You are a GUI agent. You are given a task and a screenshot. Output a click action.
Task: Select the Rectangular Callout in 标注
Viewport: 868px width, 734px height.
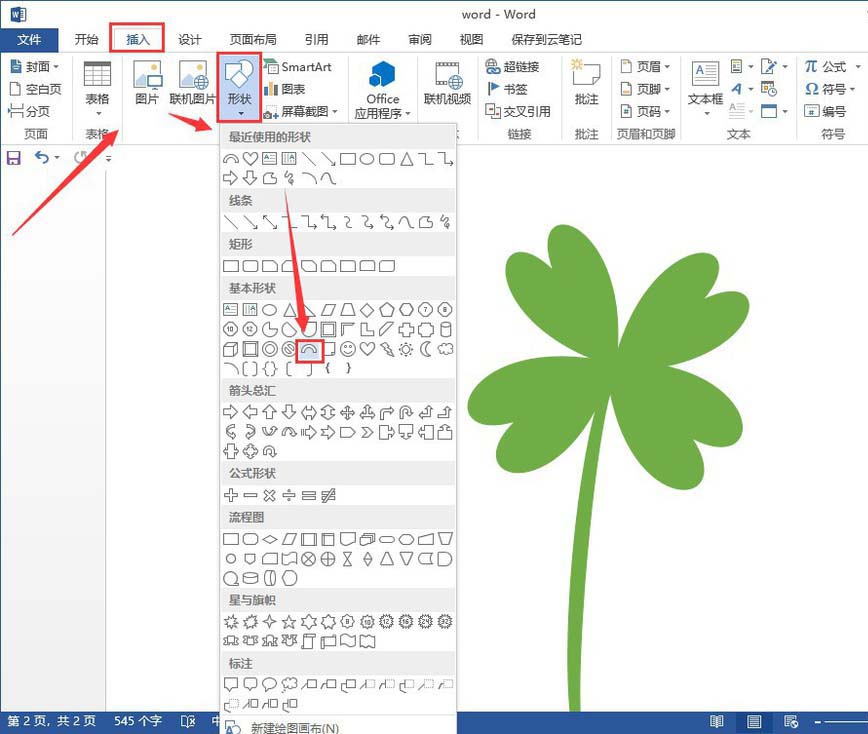[230, 685]
